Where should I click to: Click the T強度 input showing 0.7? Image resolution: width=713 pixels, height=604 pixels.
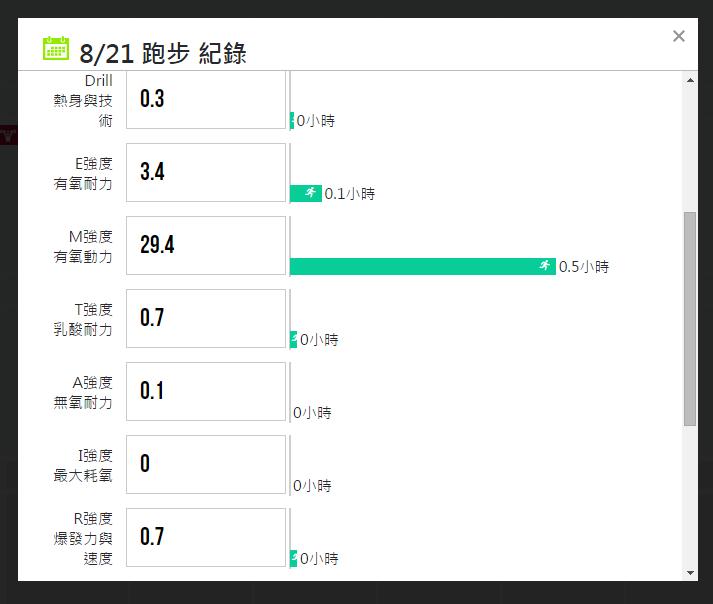[206, 318]
